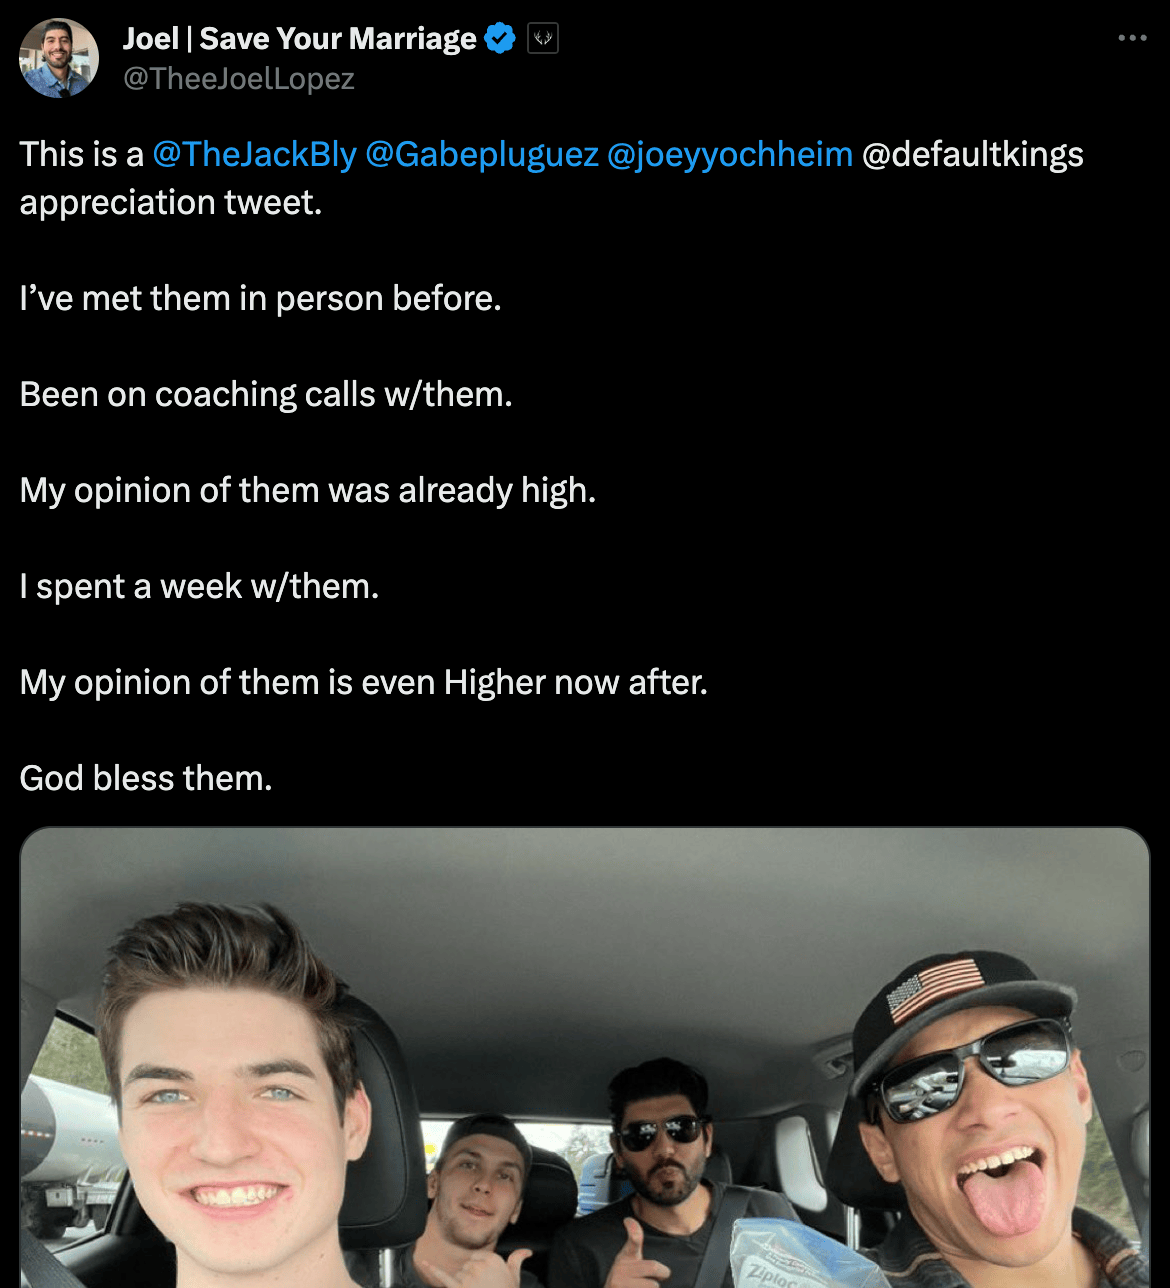Image resolution: width=1170 pixels, height=1288 pixels.
Task: Click the @TheeJoelLopez handle
Action: 239,79
